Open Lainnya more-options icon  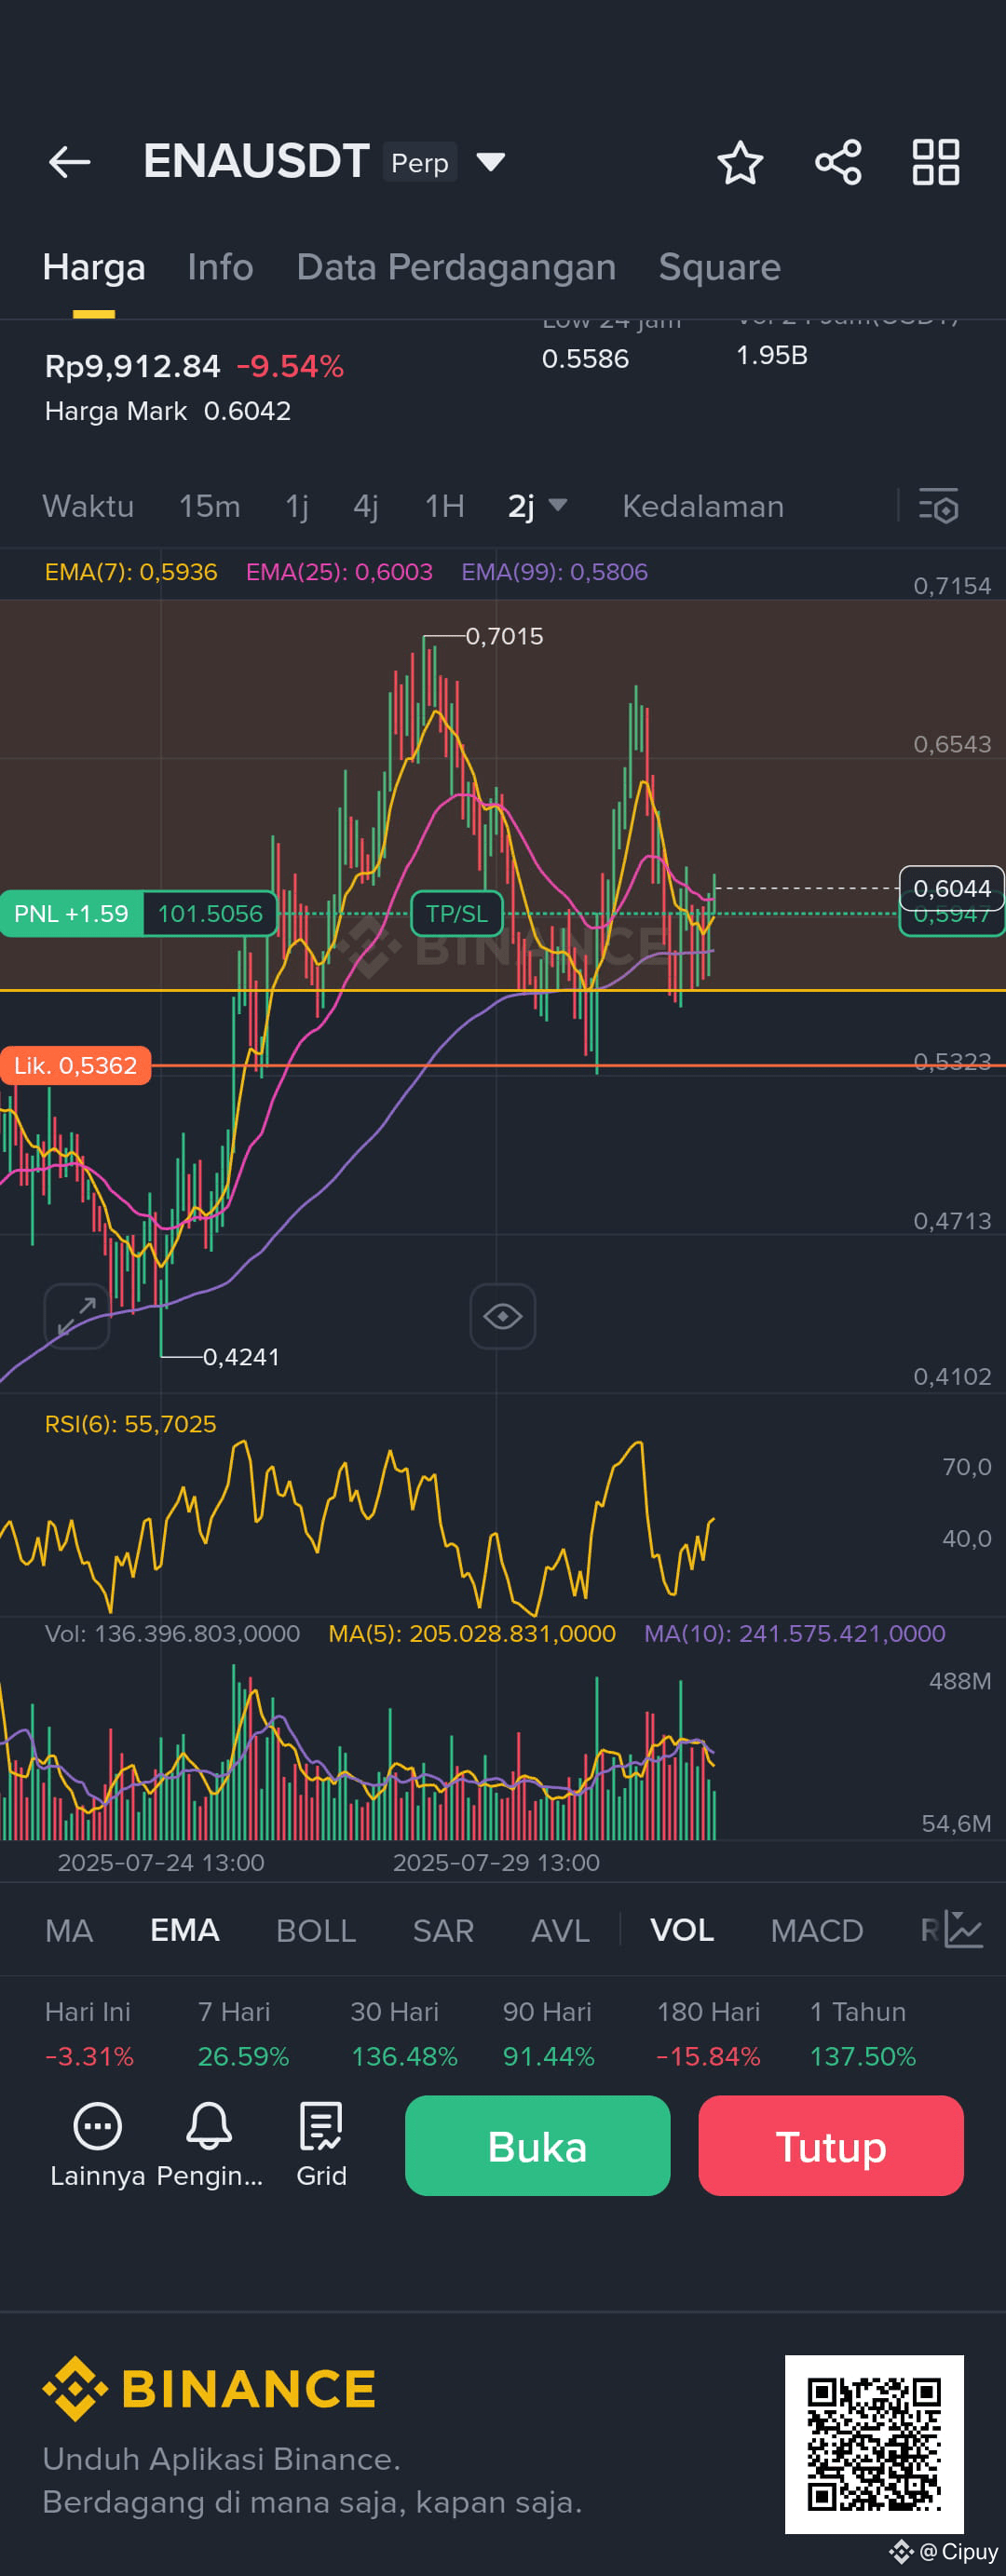[x=98, y=2145]
